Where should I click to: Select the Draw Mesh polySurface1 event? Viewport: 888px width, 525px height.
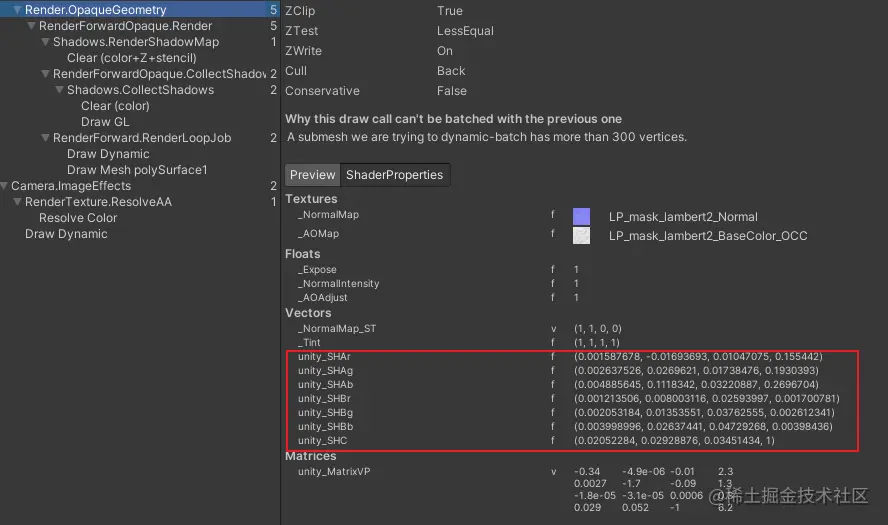click(x=137, y=170)
